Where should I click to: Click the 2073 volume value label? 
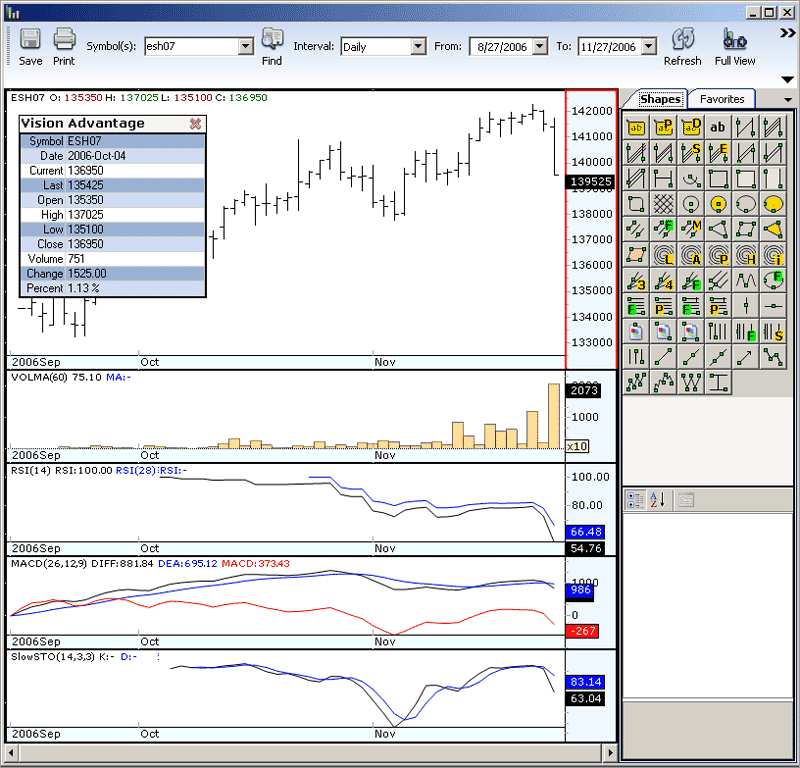(584, 390)
